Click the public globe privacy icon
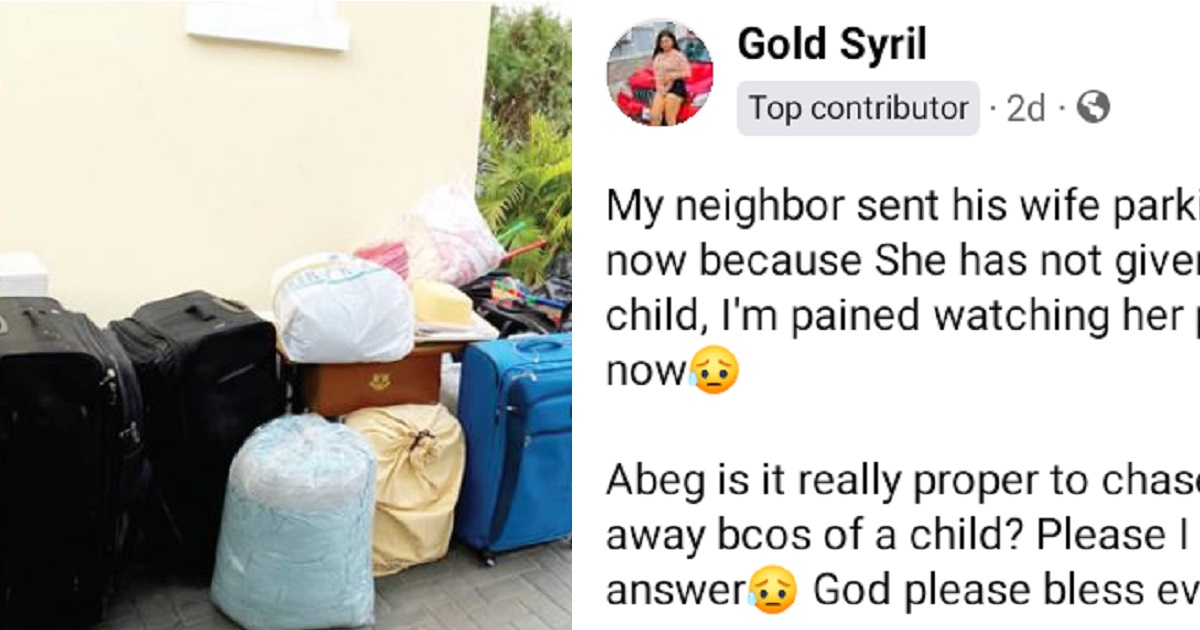The image size is (1200, 630). (x=1093, y=107)
